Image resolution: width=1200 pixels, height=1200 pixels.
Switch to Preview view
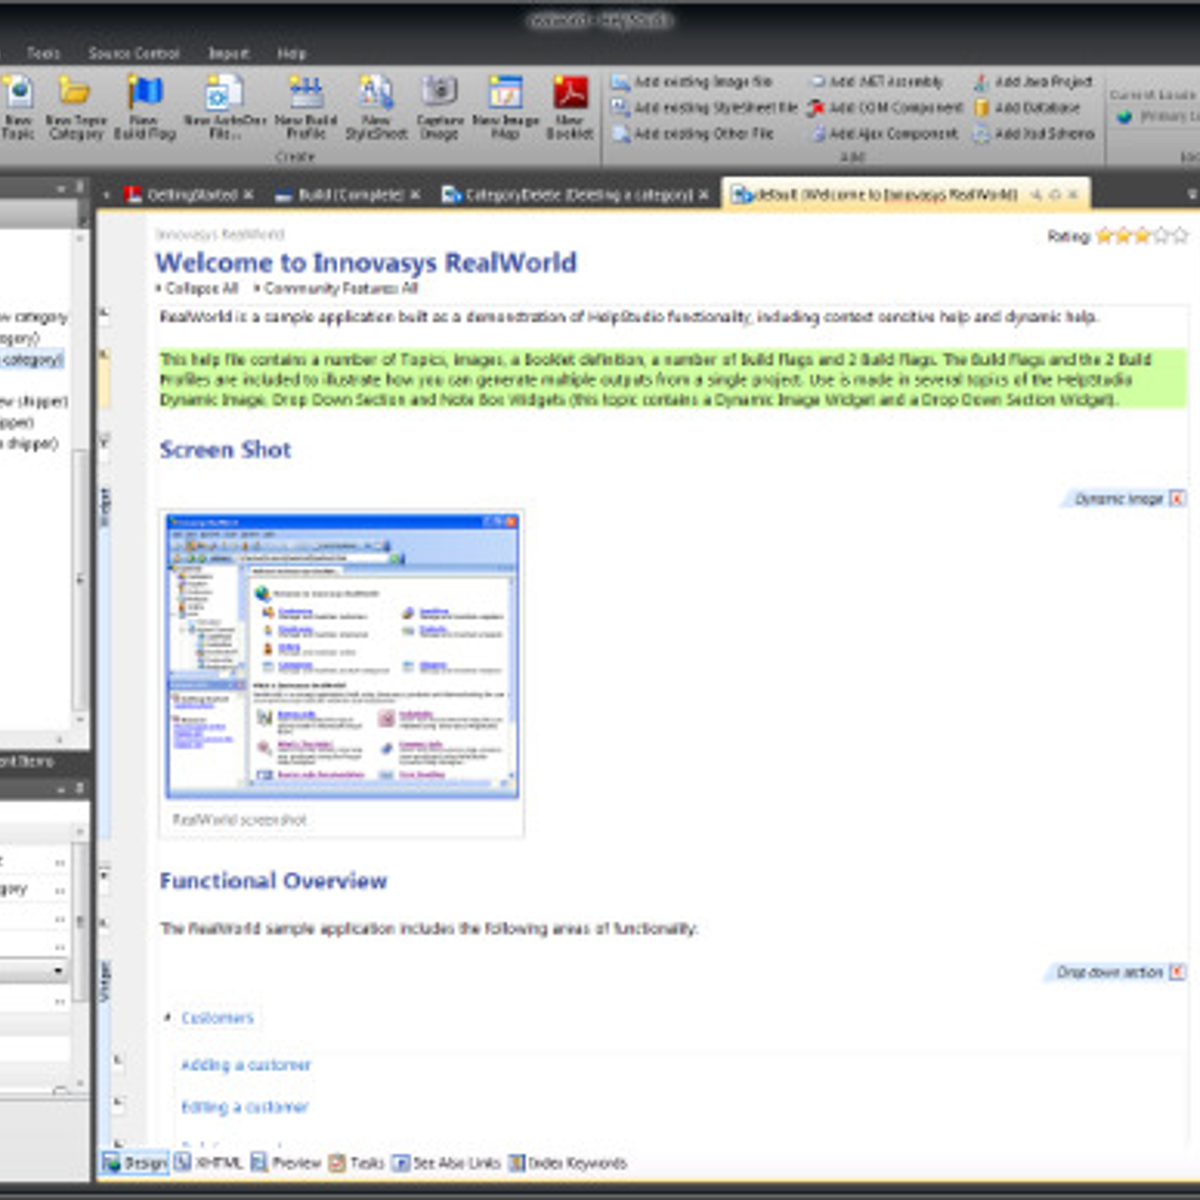click(286, 1163)
